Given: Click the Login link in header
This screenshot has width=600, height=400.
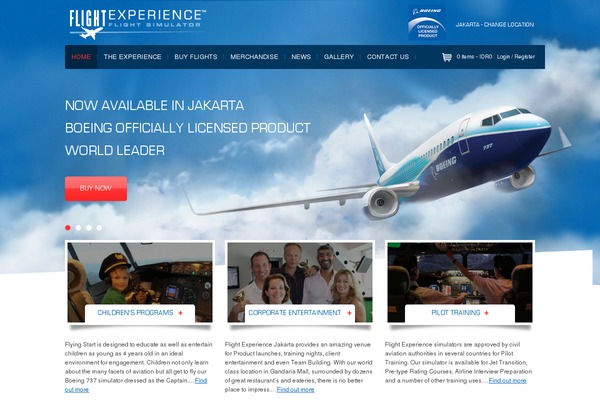Looking at the screenshot, I should click(503, 57).
